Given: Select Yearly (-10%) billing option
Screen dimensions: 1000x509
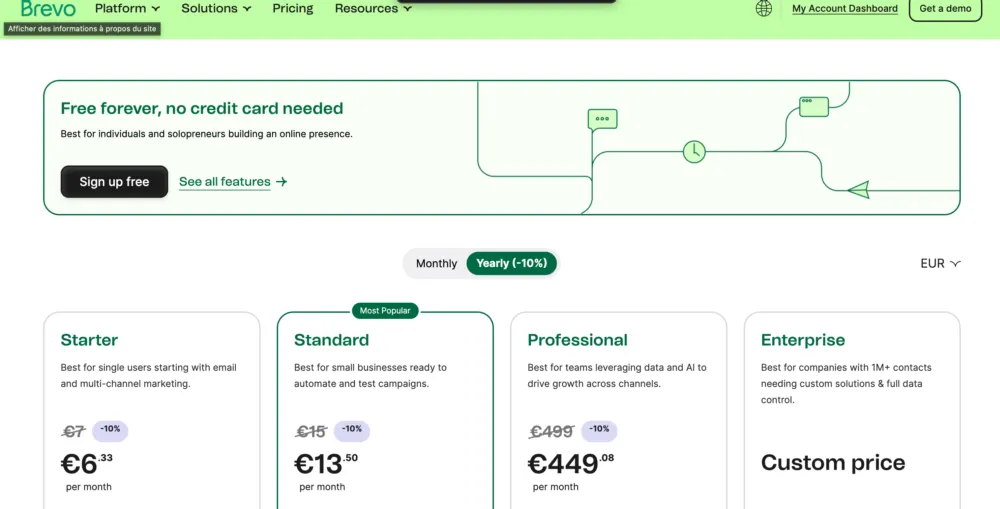Looking at the screenshot, I should point(511,263).
